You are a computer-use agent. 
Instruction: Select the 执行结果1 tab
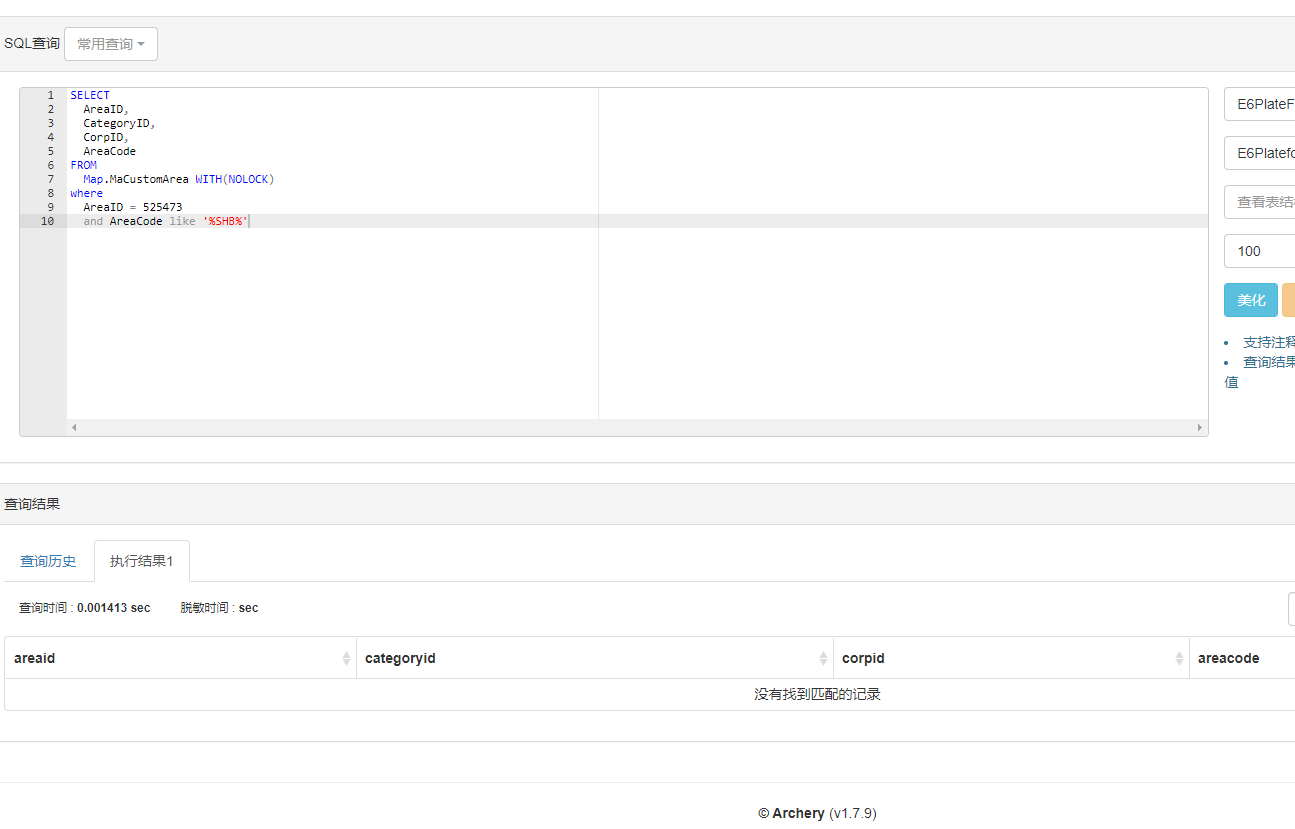[x=142, y=561]
